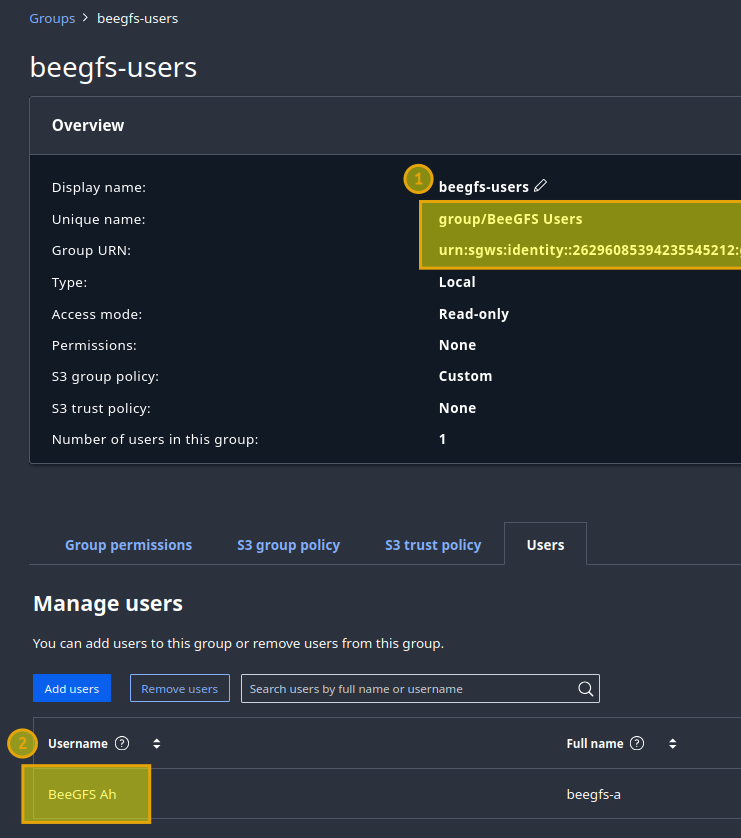The width and height of the screenshot is (741, 838).
Task: Click the Manage users heading
Action: point(108,603)
